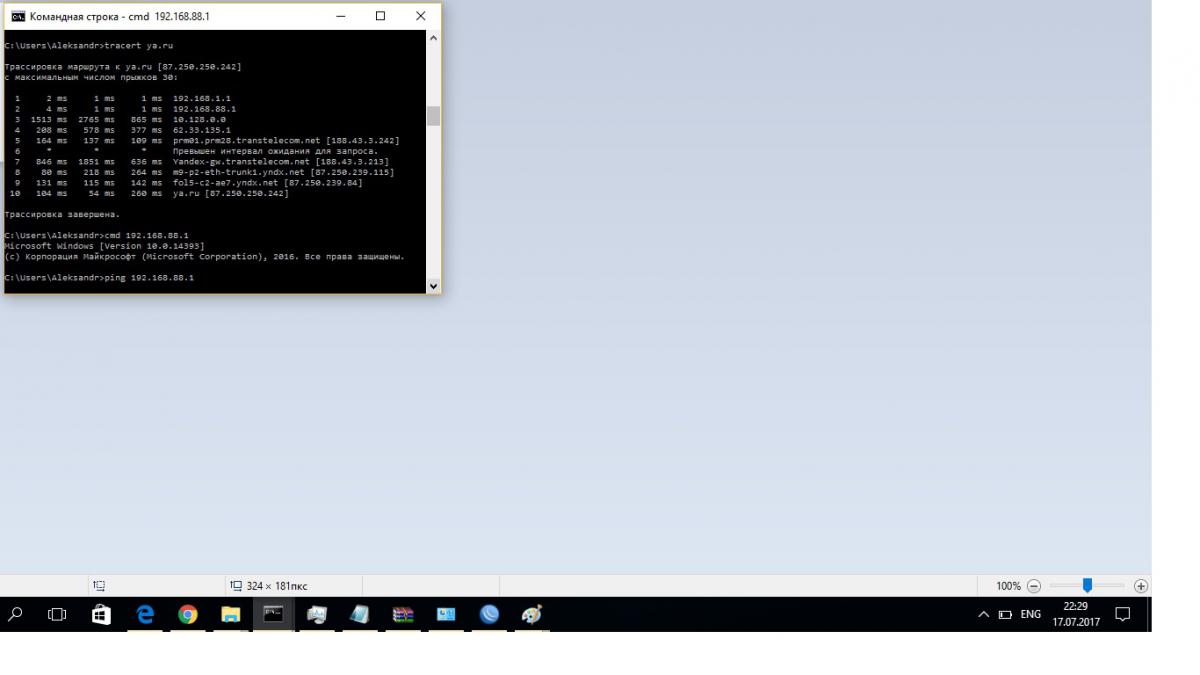Click the zoom in plus button
The image size is (1200, 675).
tap(1141, 586)
